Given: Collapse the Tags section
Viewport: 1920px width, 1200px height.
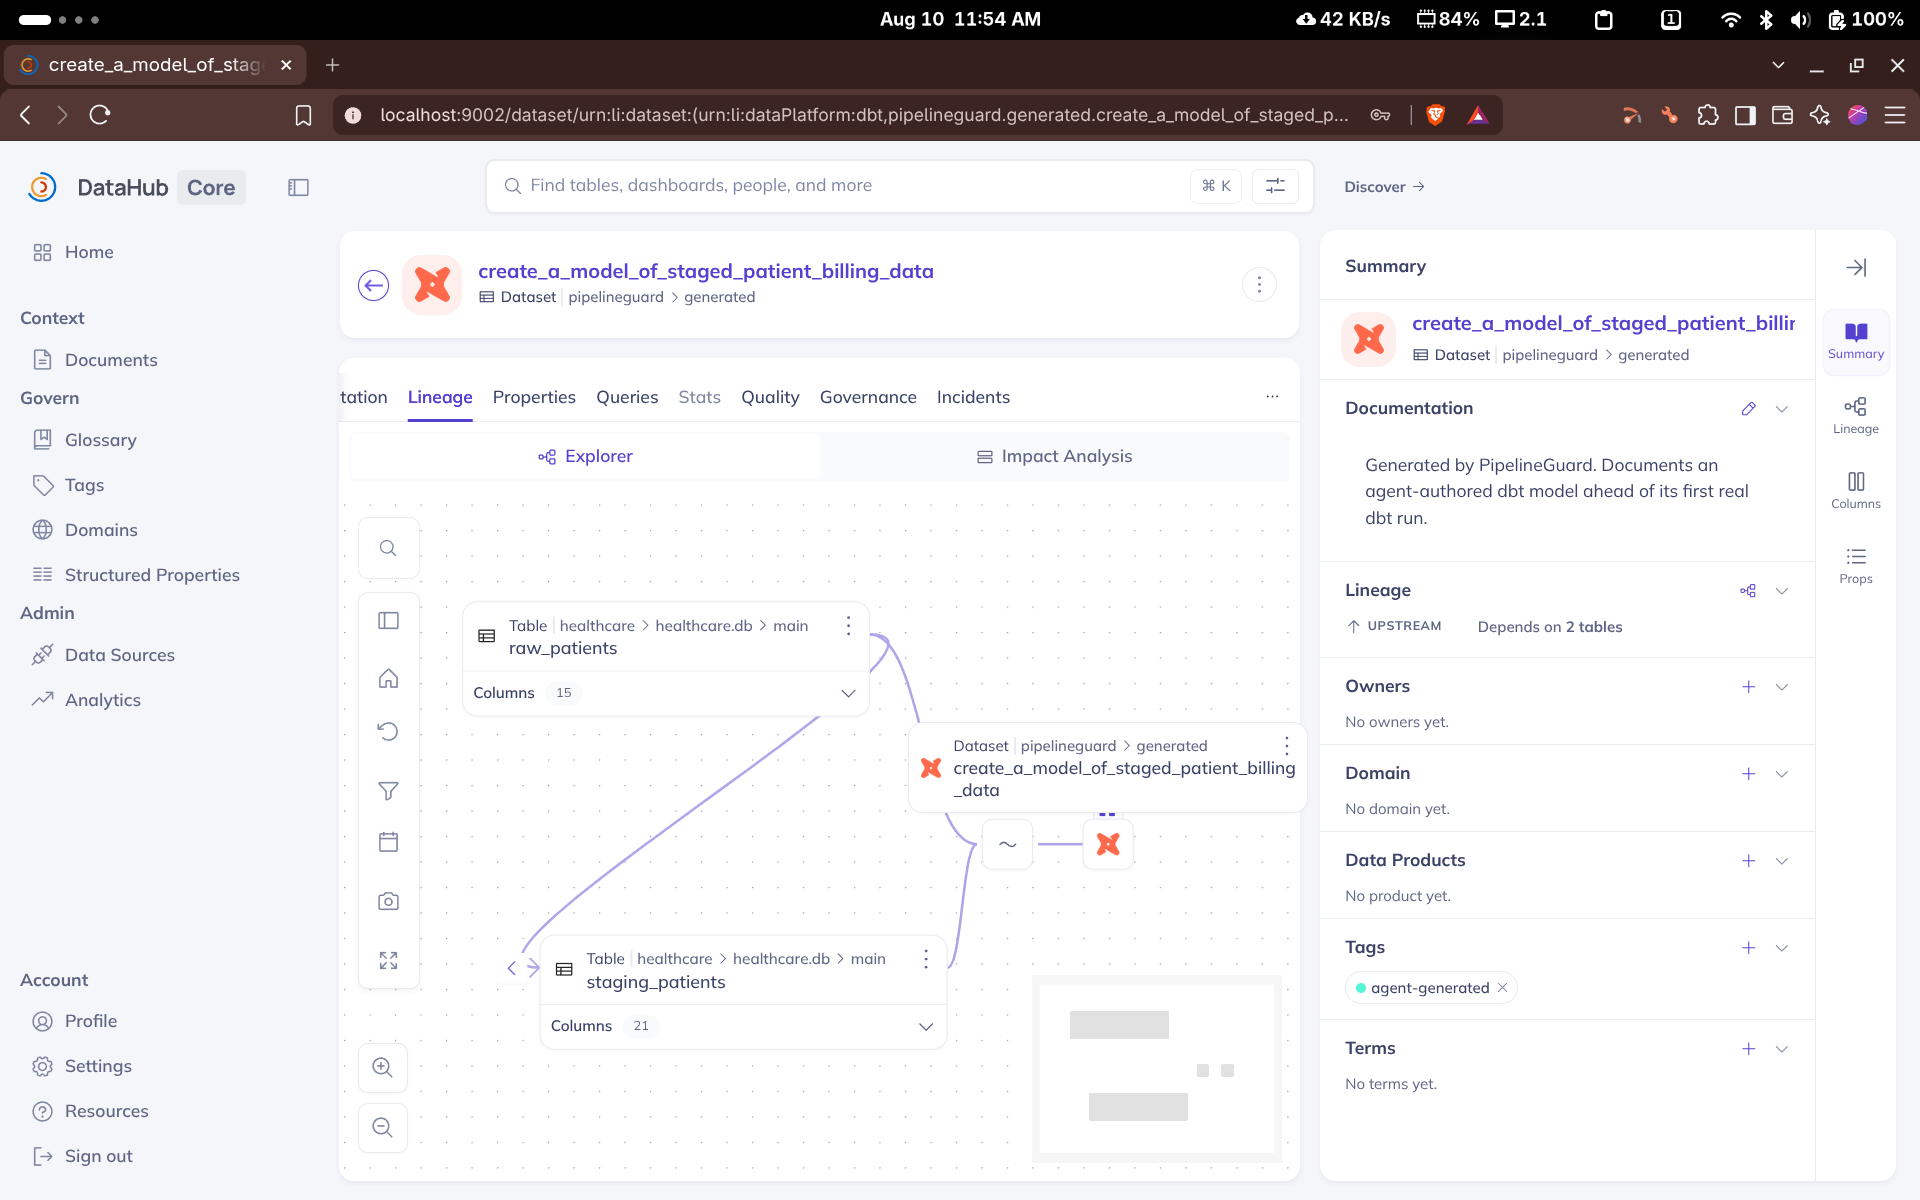Looking at the screenshot, I should tap(1782, 948).
